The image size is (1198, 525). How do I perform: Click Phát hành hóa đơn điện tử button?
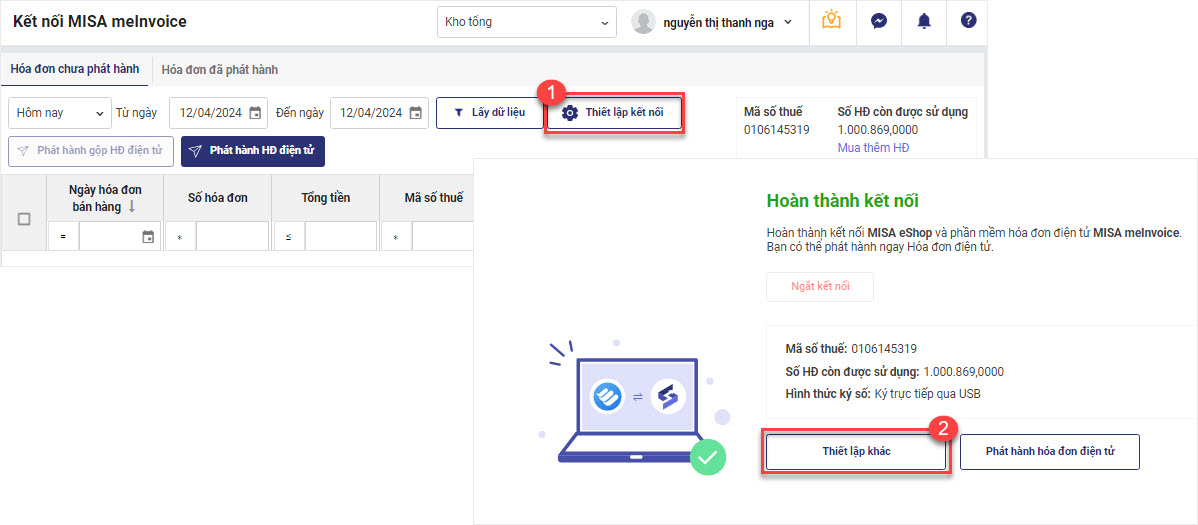pyautogui.click(x=1050, y=452)
